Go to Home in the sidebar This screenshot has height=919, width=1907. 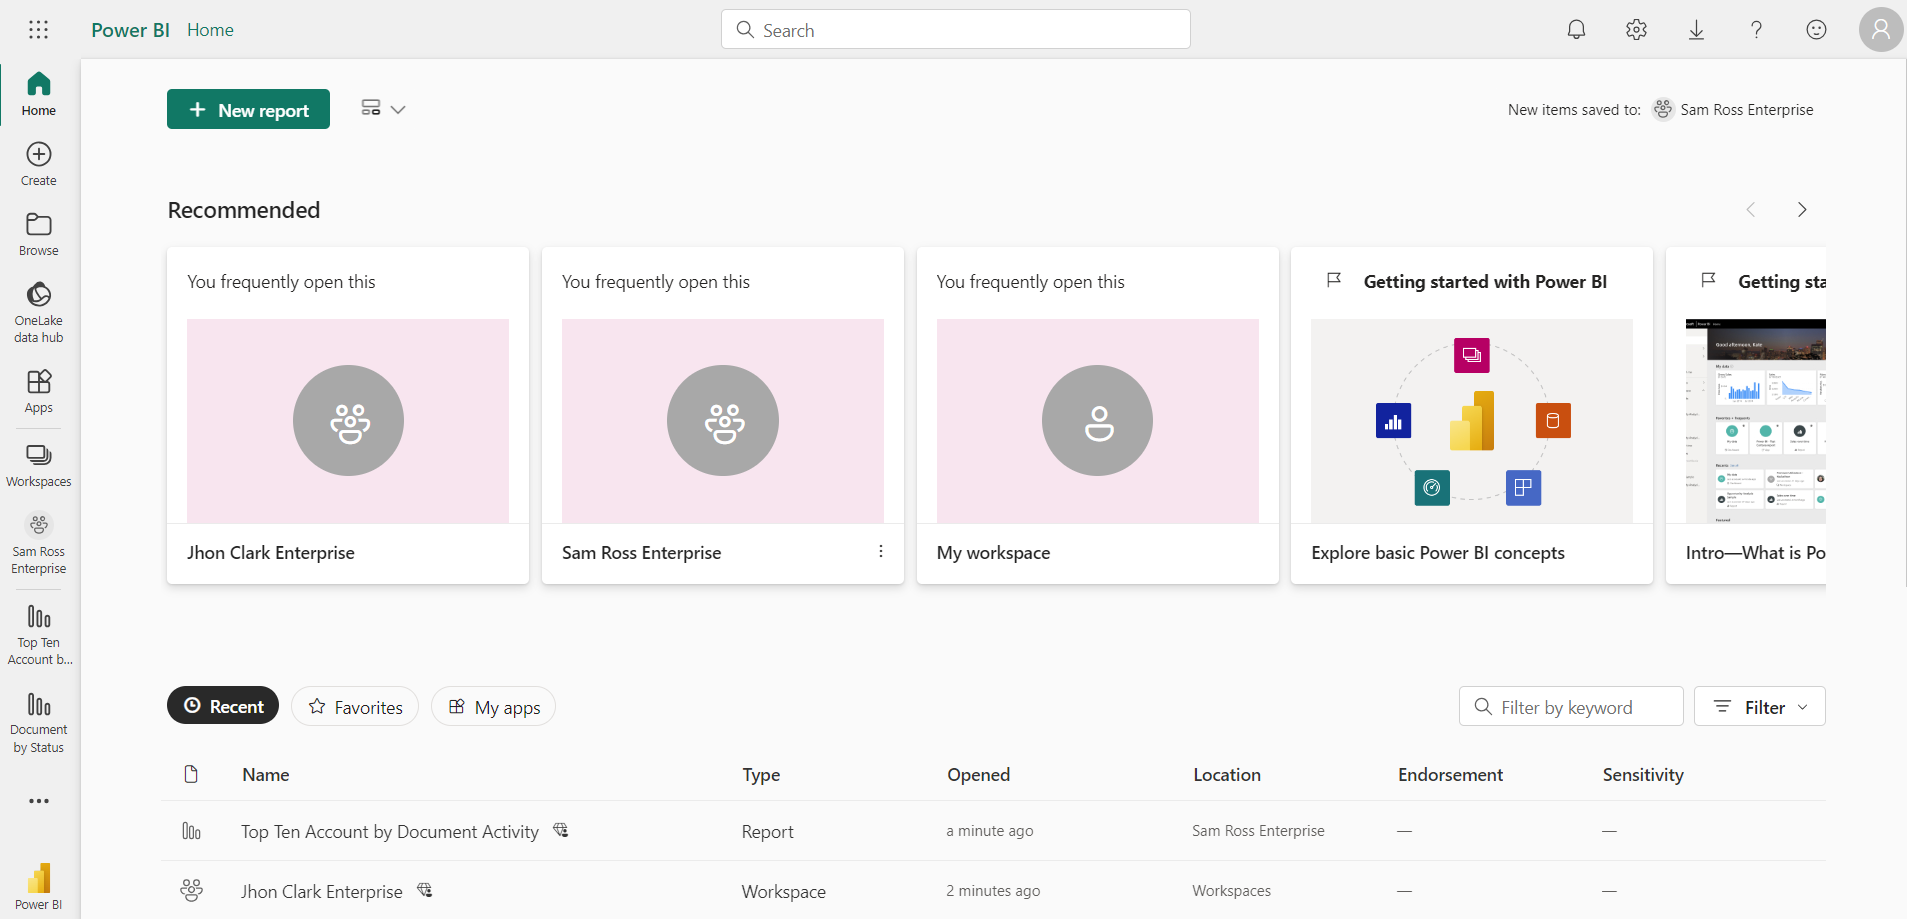pos(39,94)
